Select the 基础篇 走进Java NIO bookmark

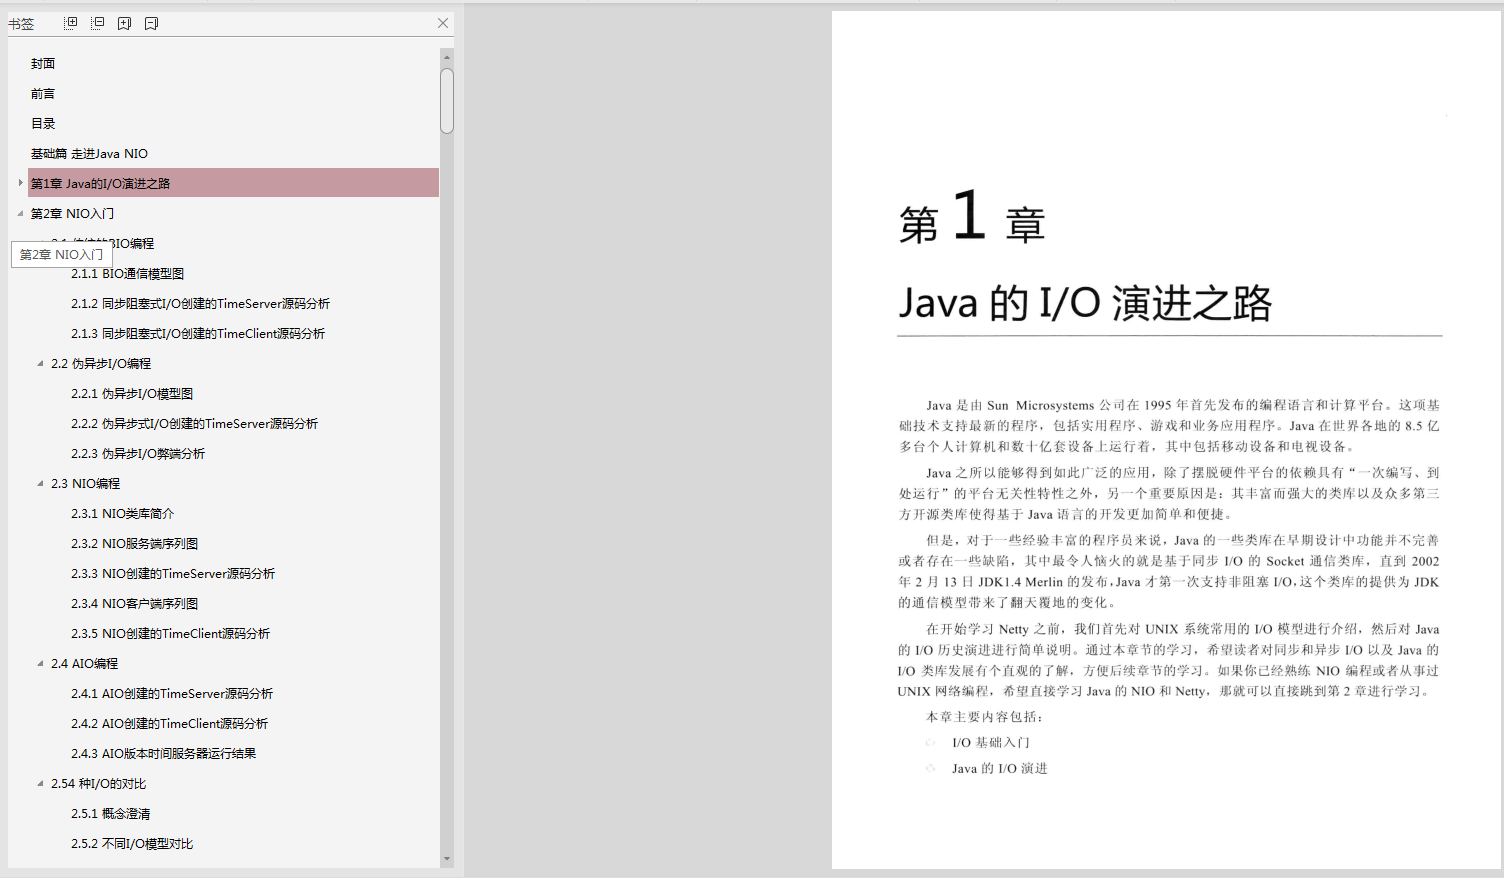[89, 153]
